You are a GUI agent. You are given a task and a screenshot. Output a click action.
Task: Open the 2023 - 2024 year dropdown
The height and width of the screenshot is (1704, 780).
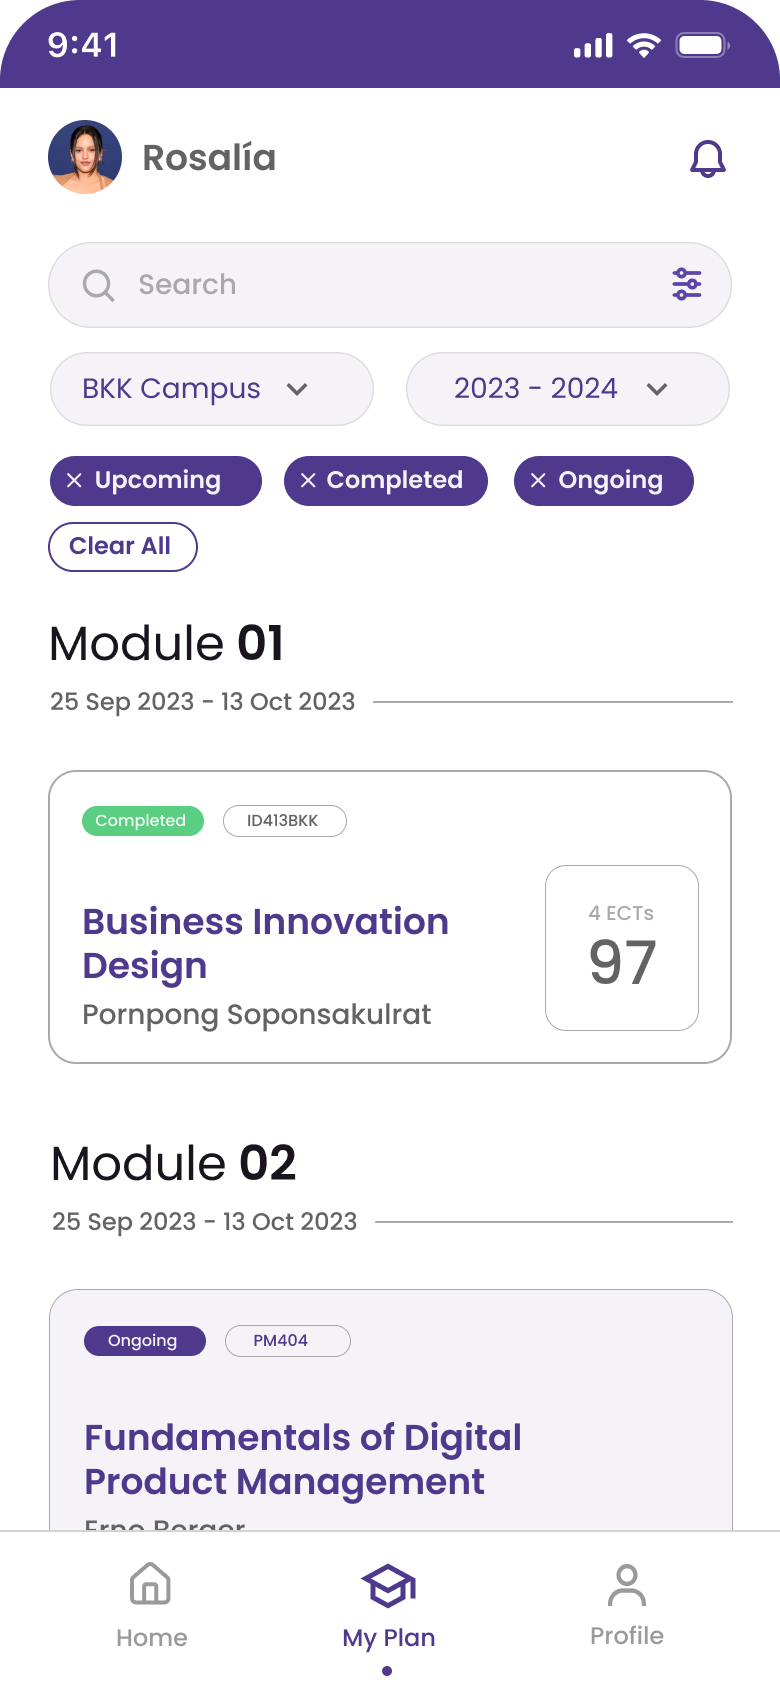point(568,389)
